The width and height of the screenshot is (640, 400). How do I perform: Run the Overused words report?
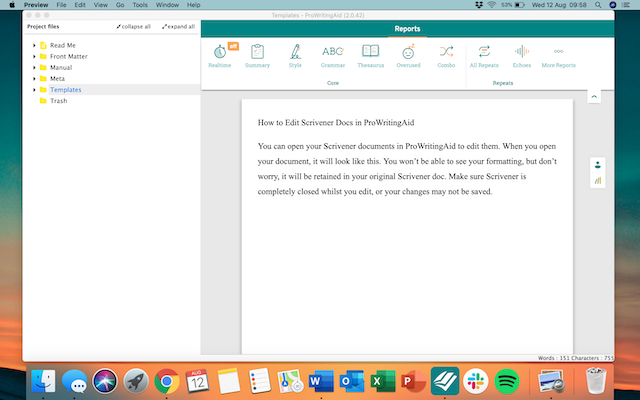click(x=408, y=56)
